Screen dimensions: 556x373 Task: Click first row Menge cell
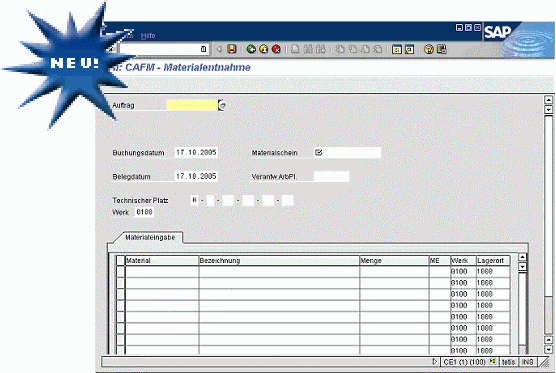pos(394,272)
